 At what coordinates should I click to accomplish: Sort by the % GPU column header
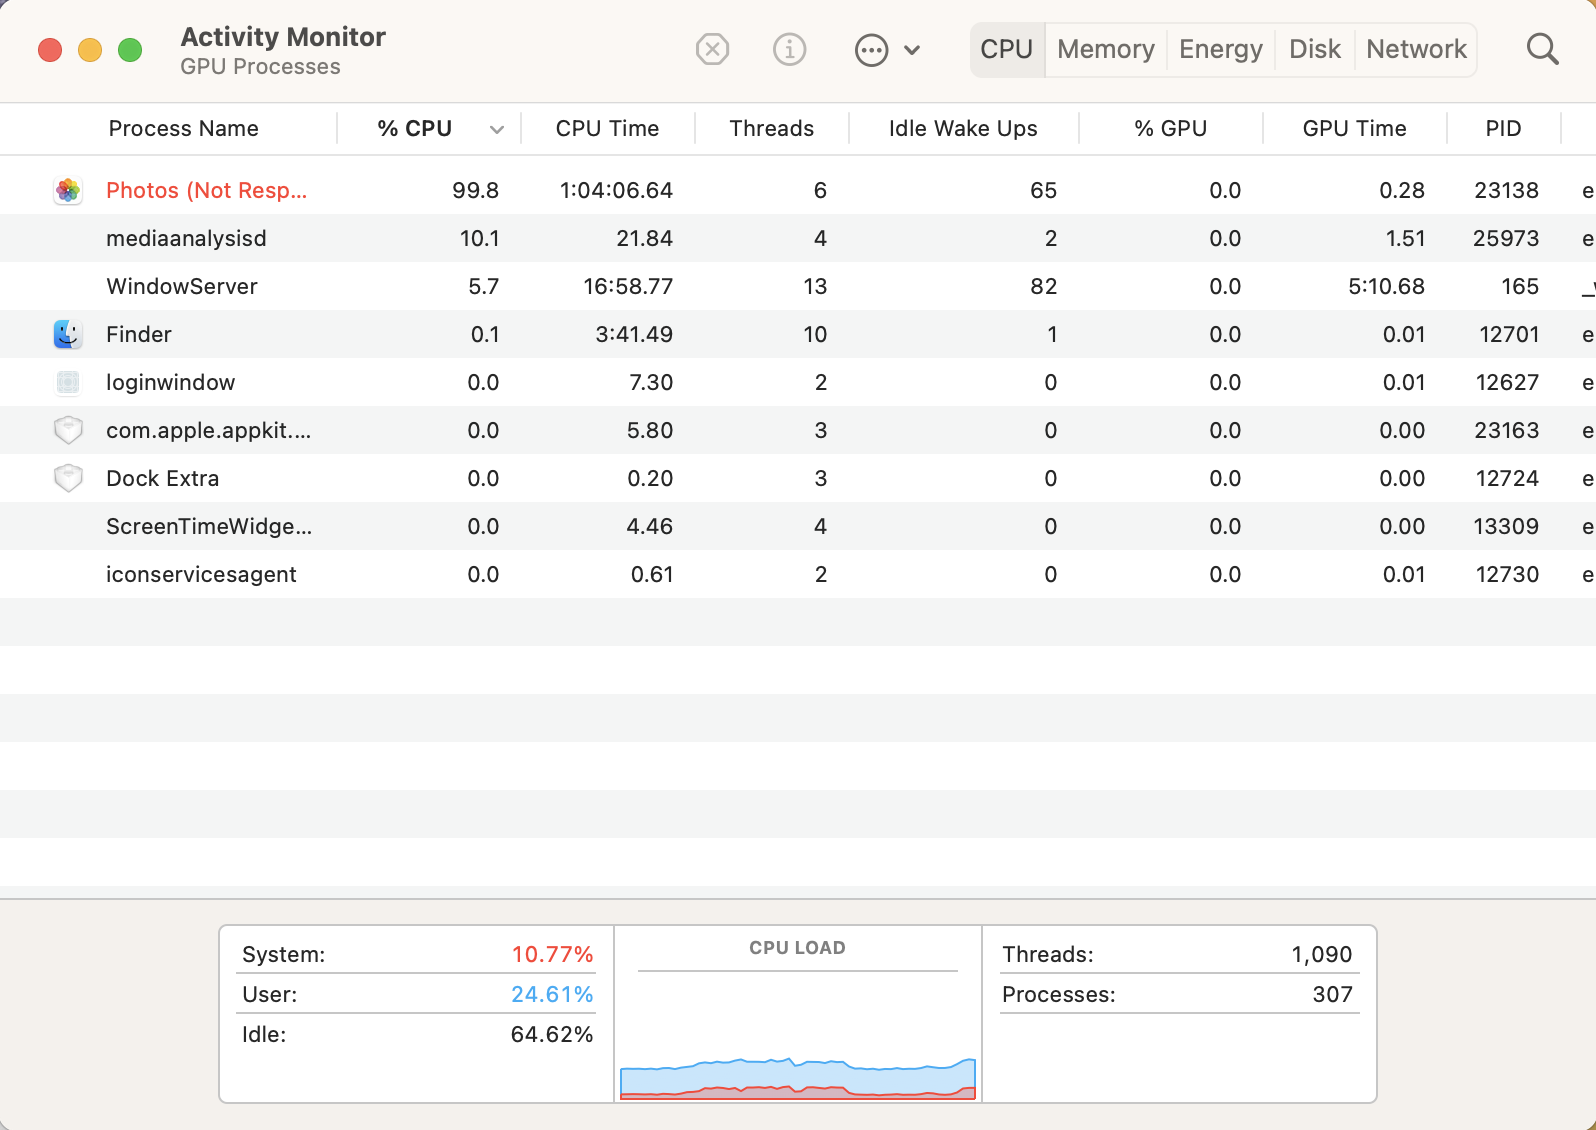point(1170,128)
